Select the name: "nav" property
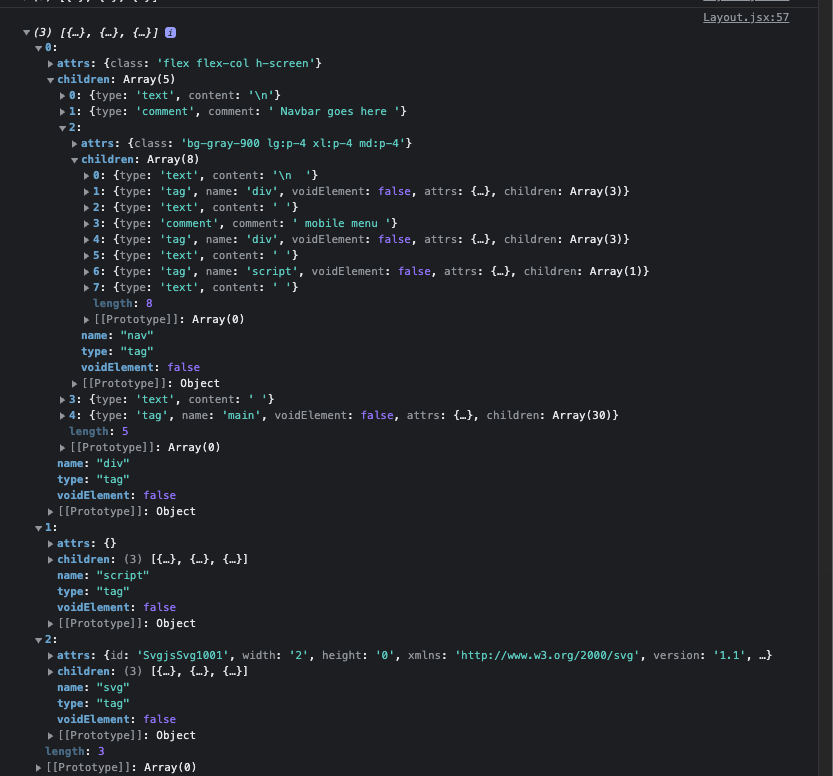 pyautogui.click(x=117, y=336)
